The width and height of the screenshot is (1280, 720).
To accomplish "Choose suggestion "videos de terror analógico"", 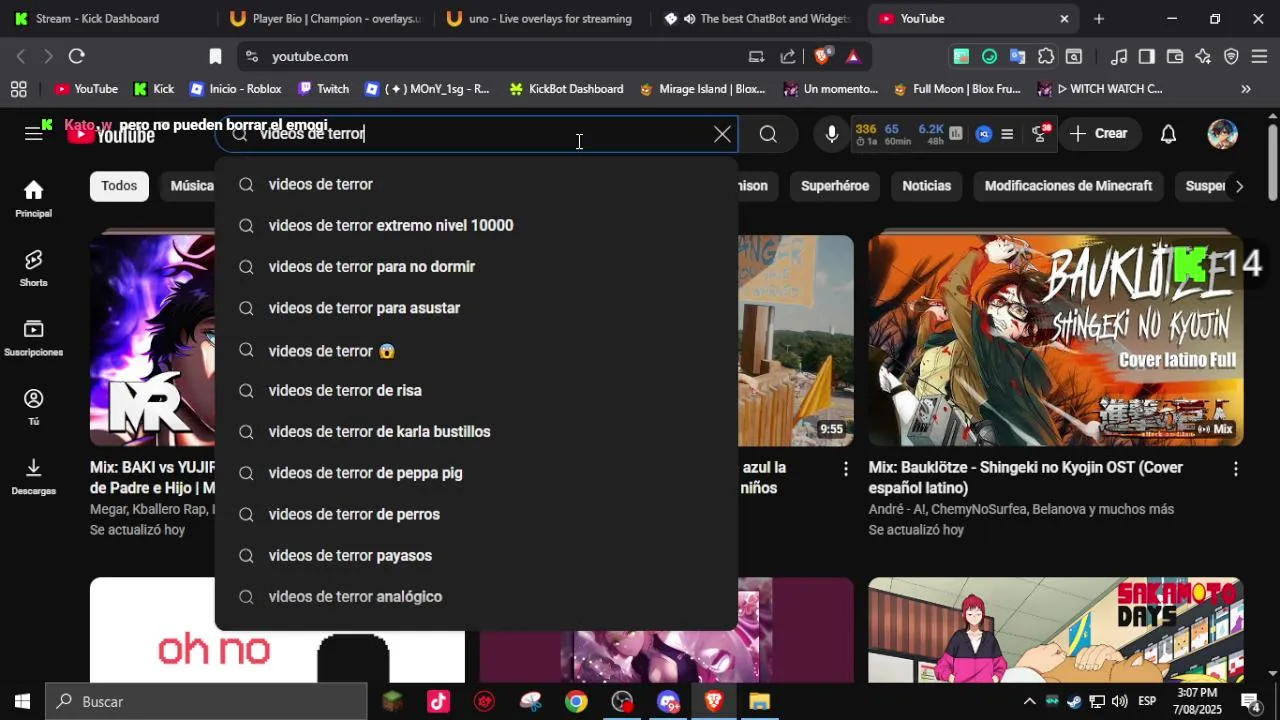I will click(x=476, y=597).
